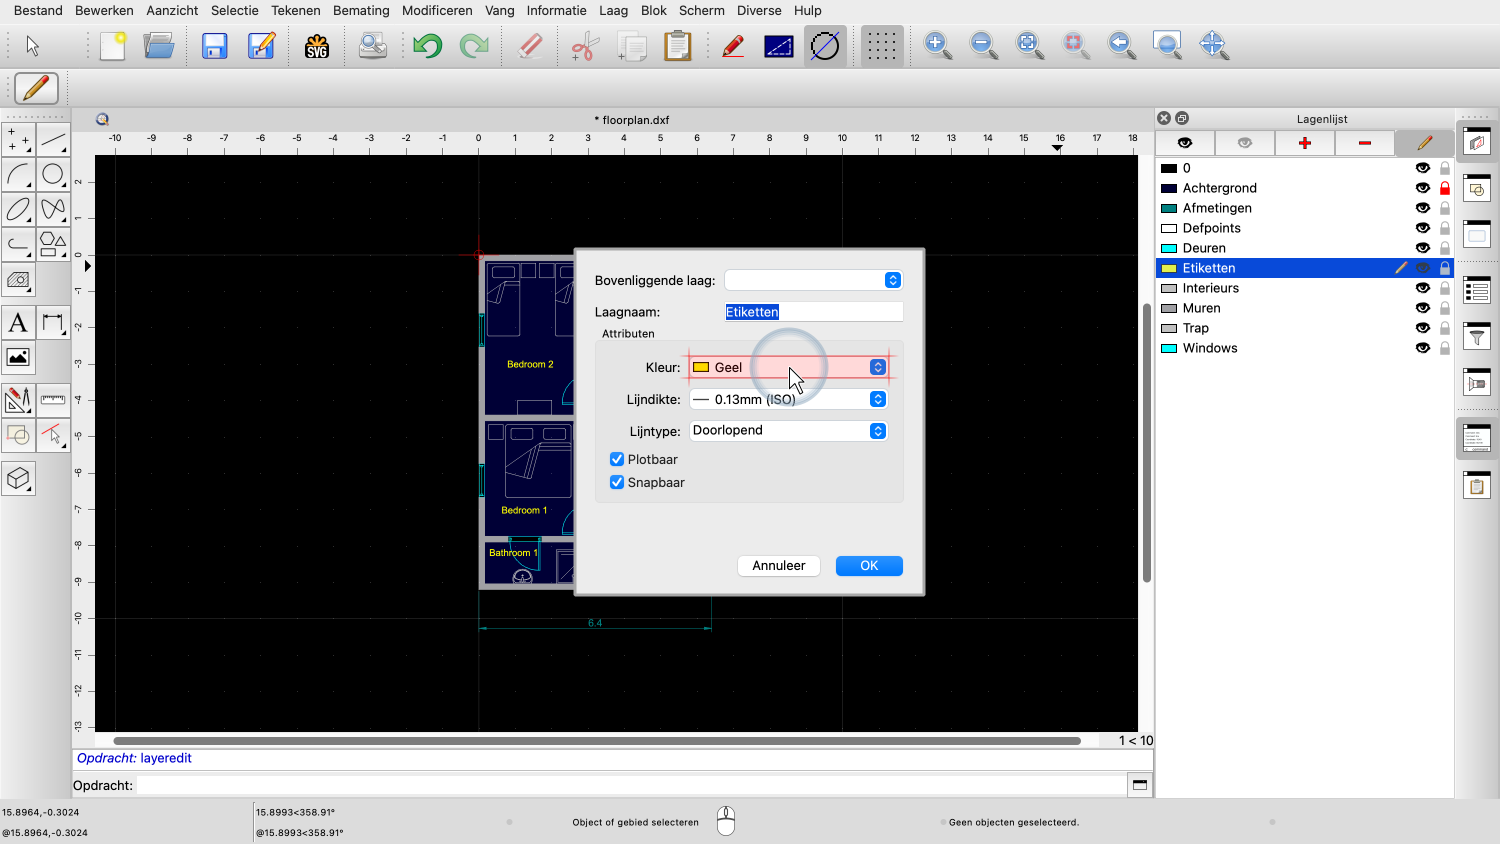The width and height of the screenshot is (1500, 844).
Task: Click the Undo arrow icon
Action: (x=427, y=46)
